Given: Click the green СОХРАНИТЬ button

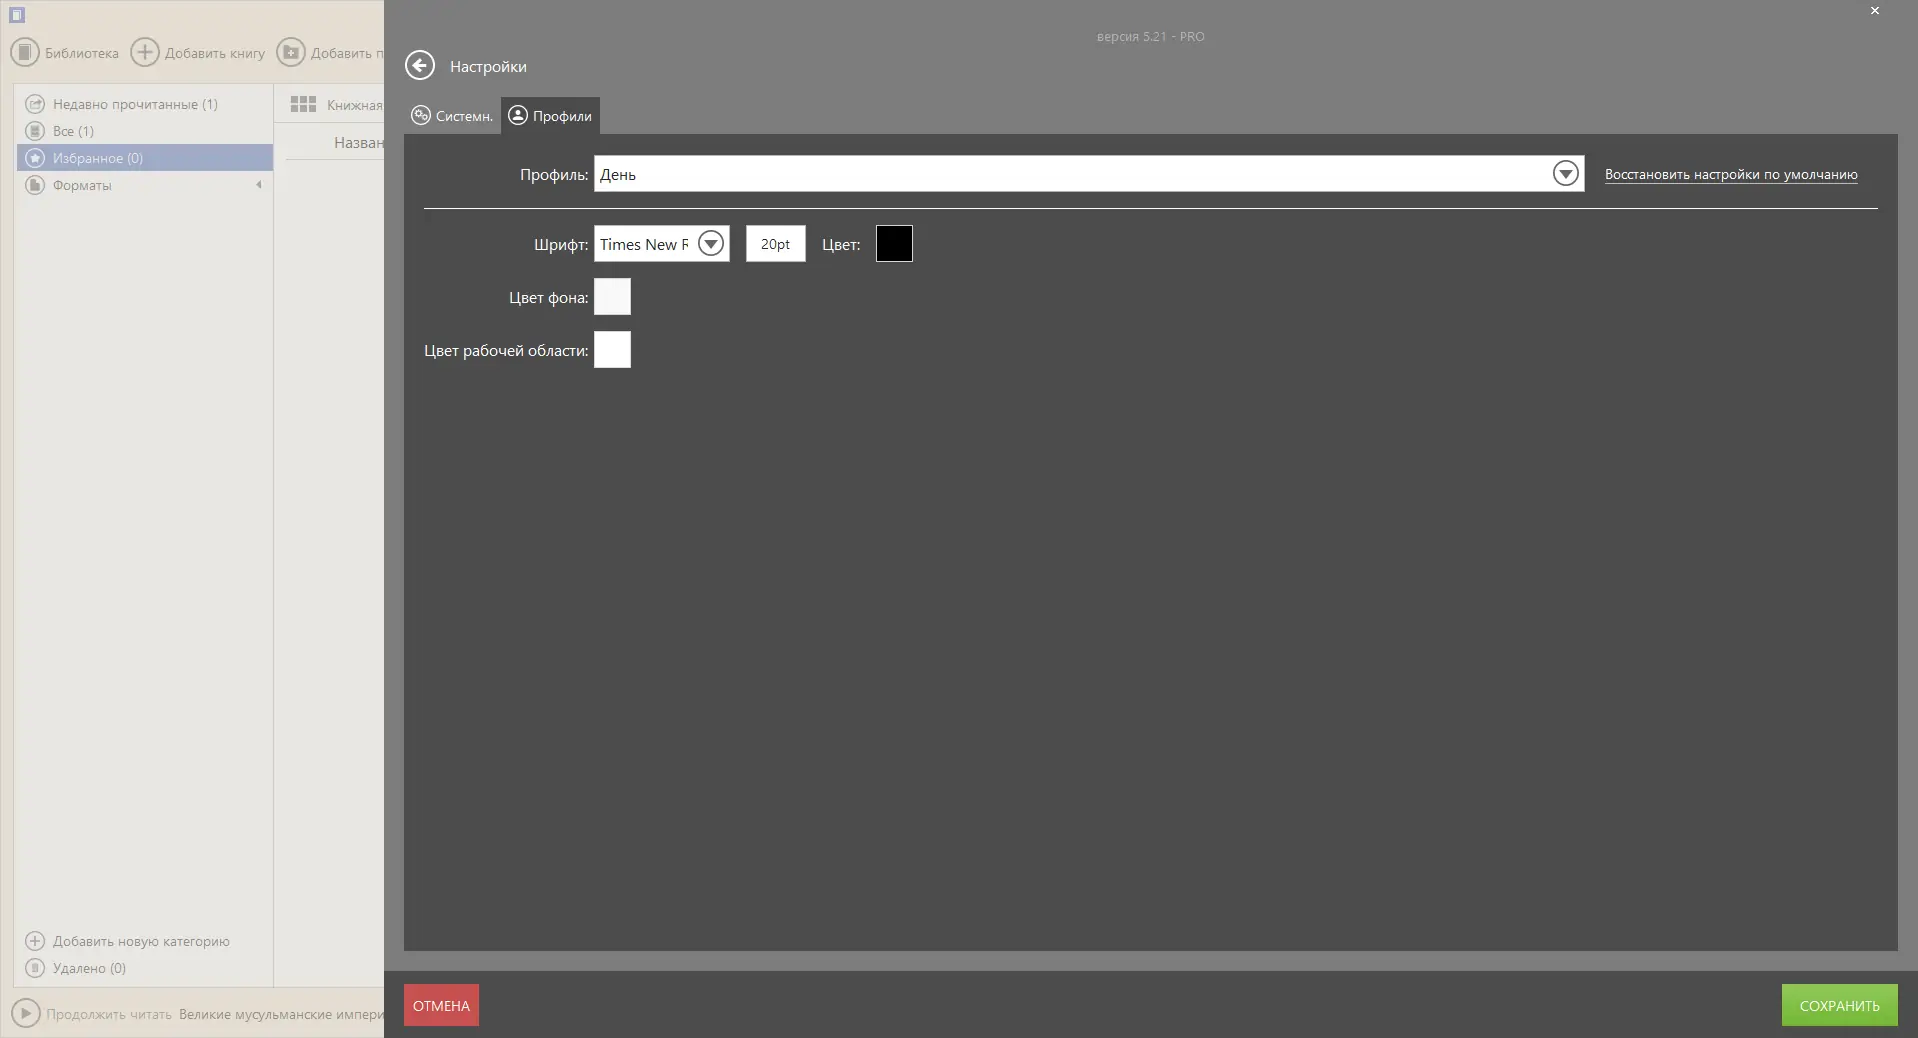Looking at the screenshot, I should click(x=1839, y=1006).
